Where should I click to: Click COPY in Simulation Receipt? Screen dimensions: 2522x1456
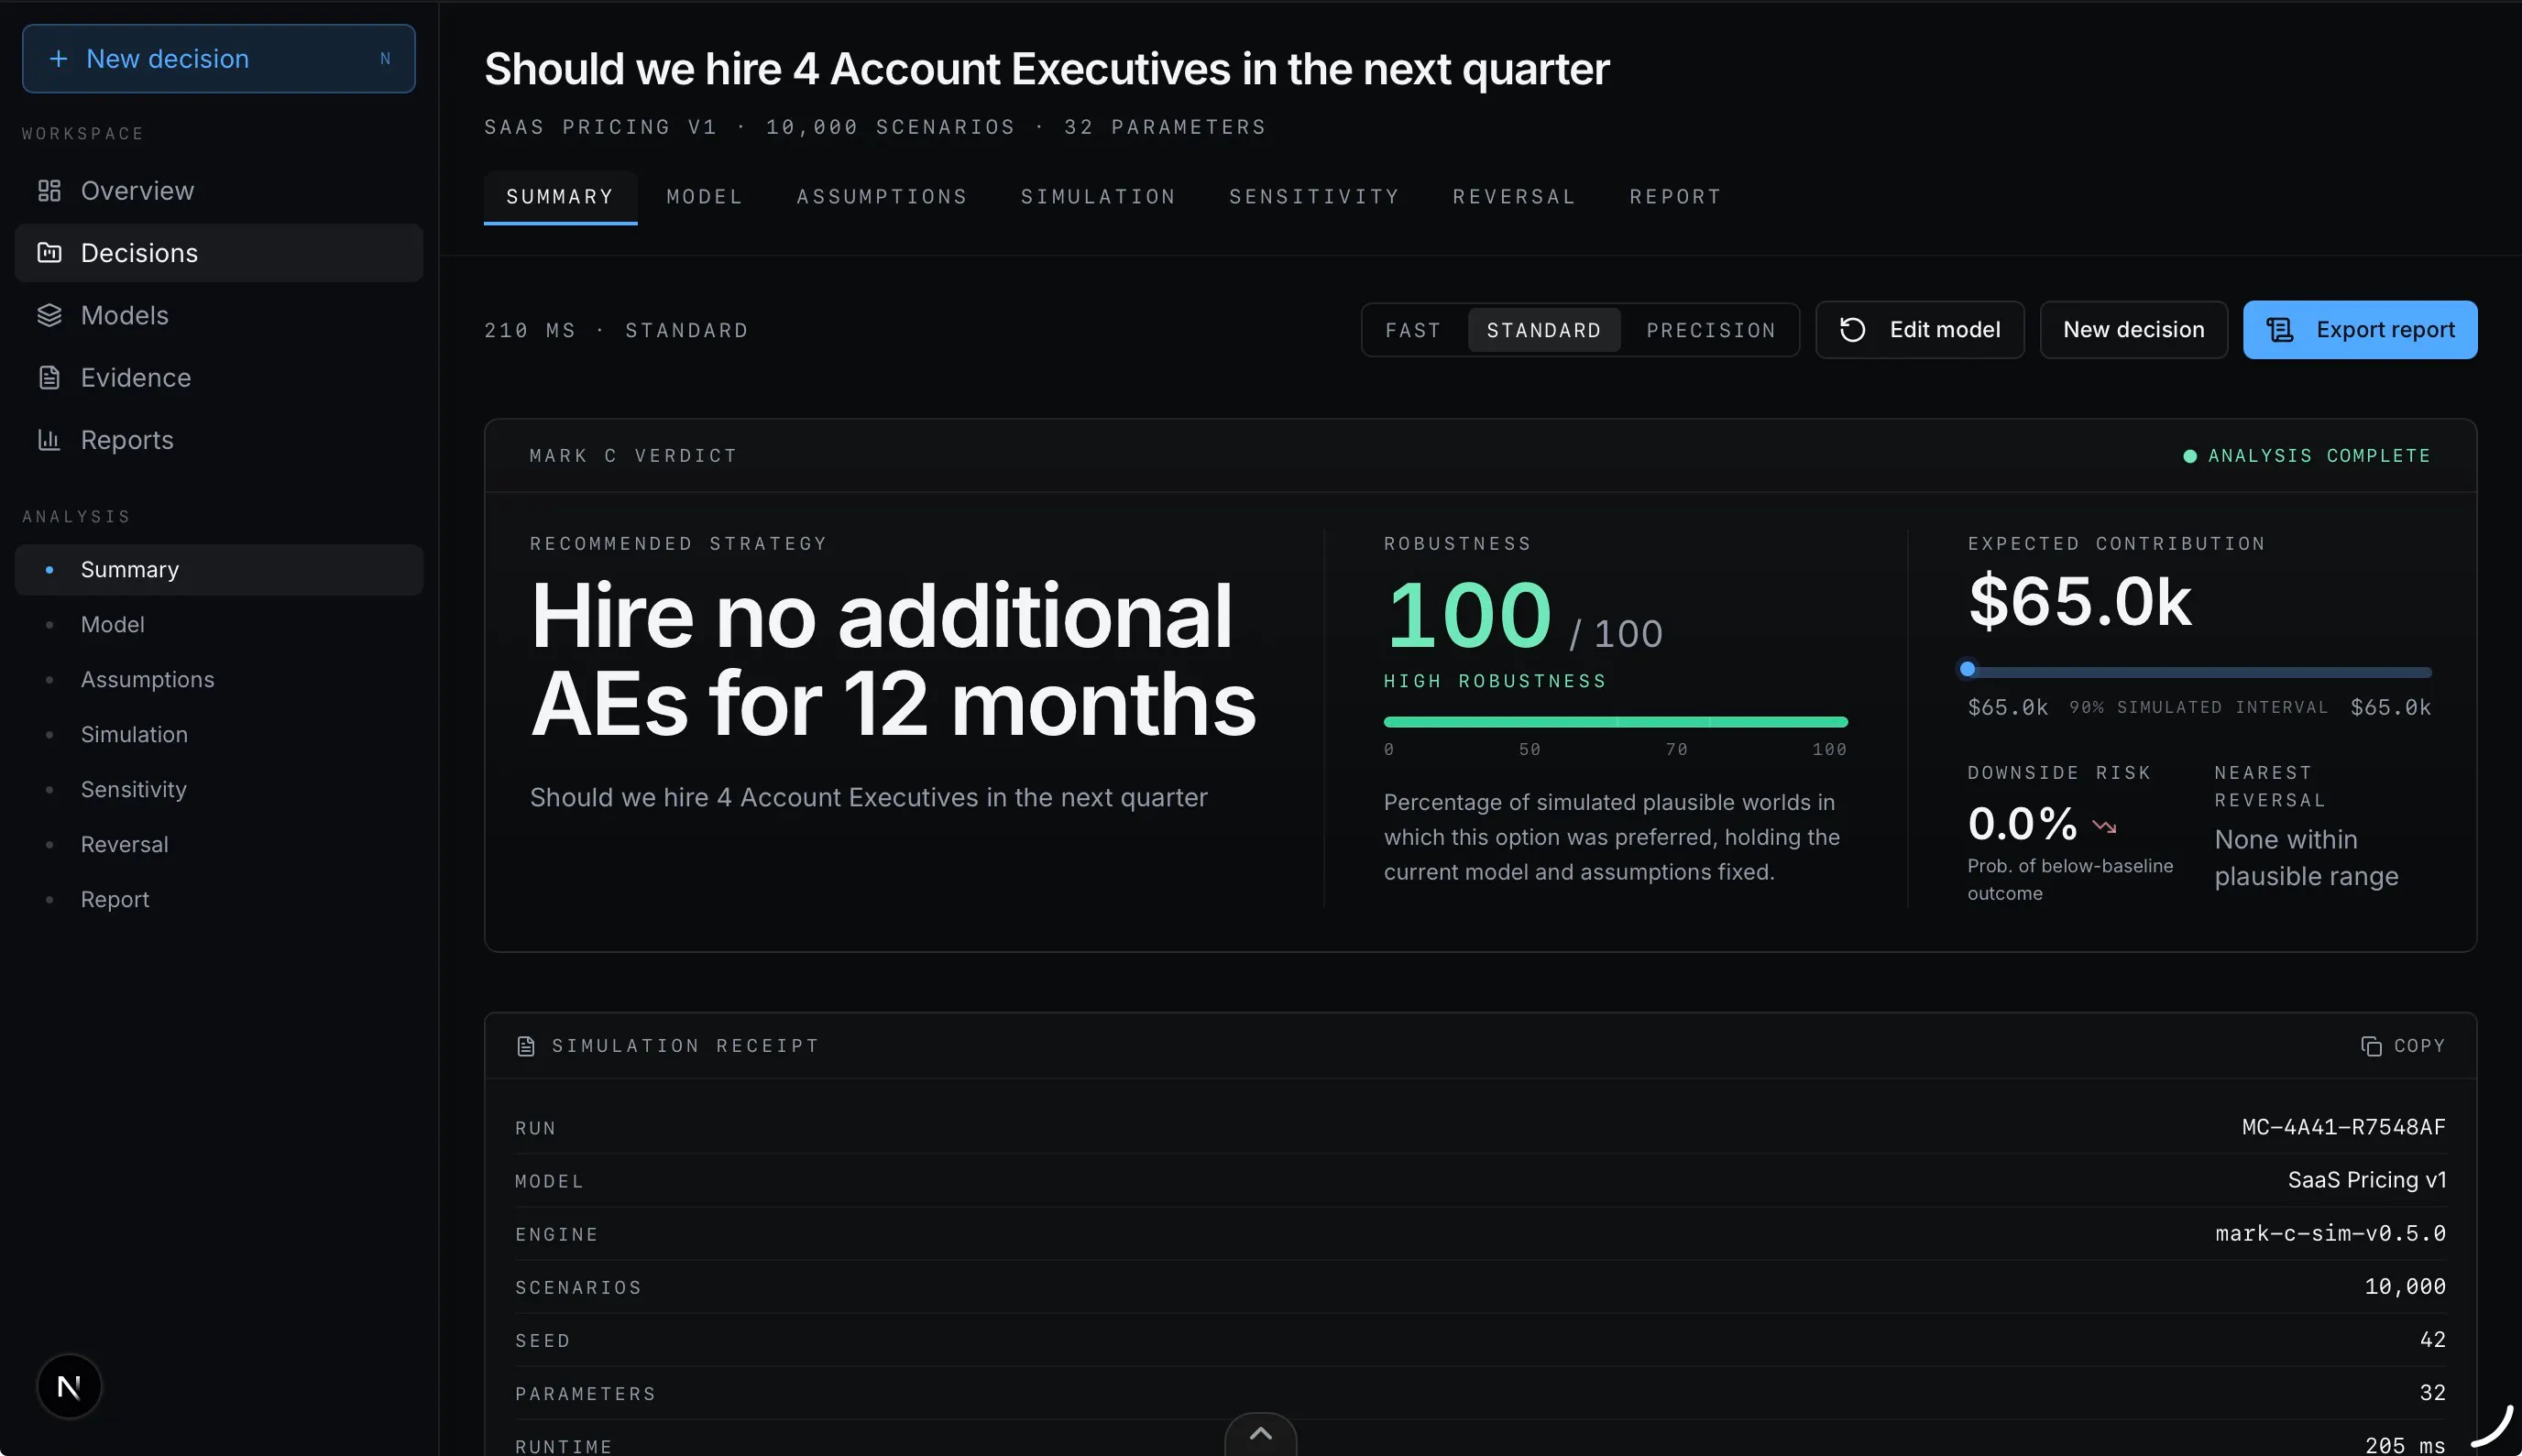coord(2403,1046)
